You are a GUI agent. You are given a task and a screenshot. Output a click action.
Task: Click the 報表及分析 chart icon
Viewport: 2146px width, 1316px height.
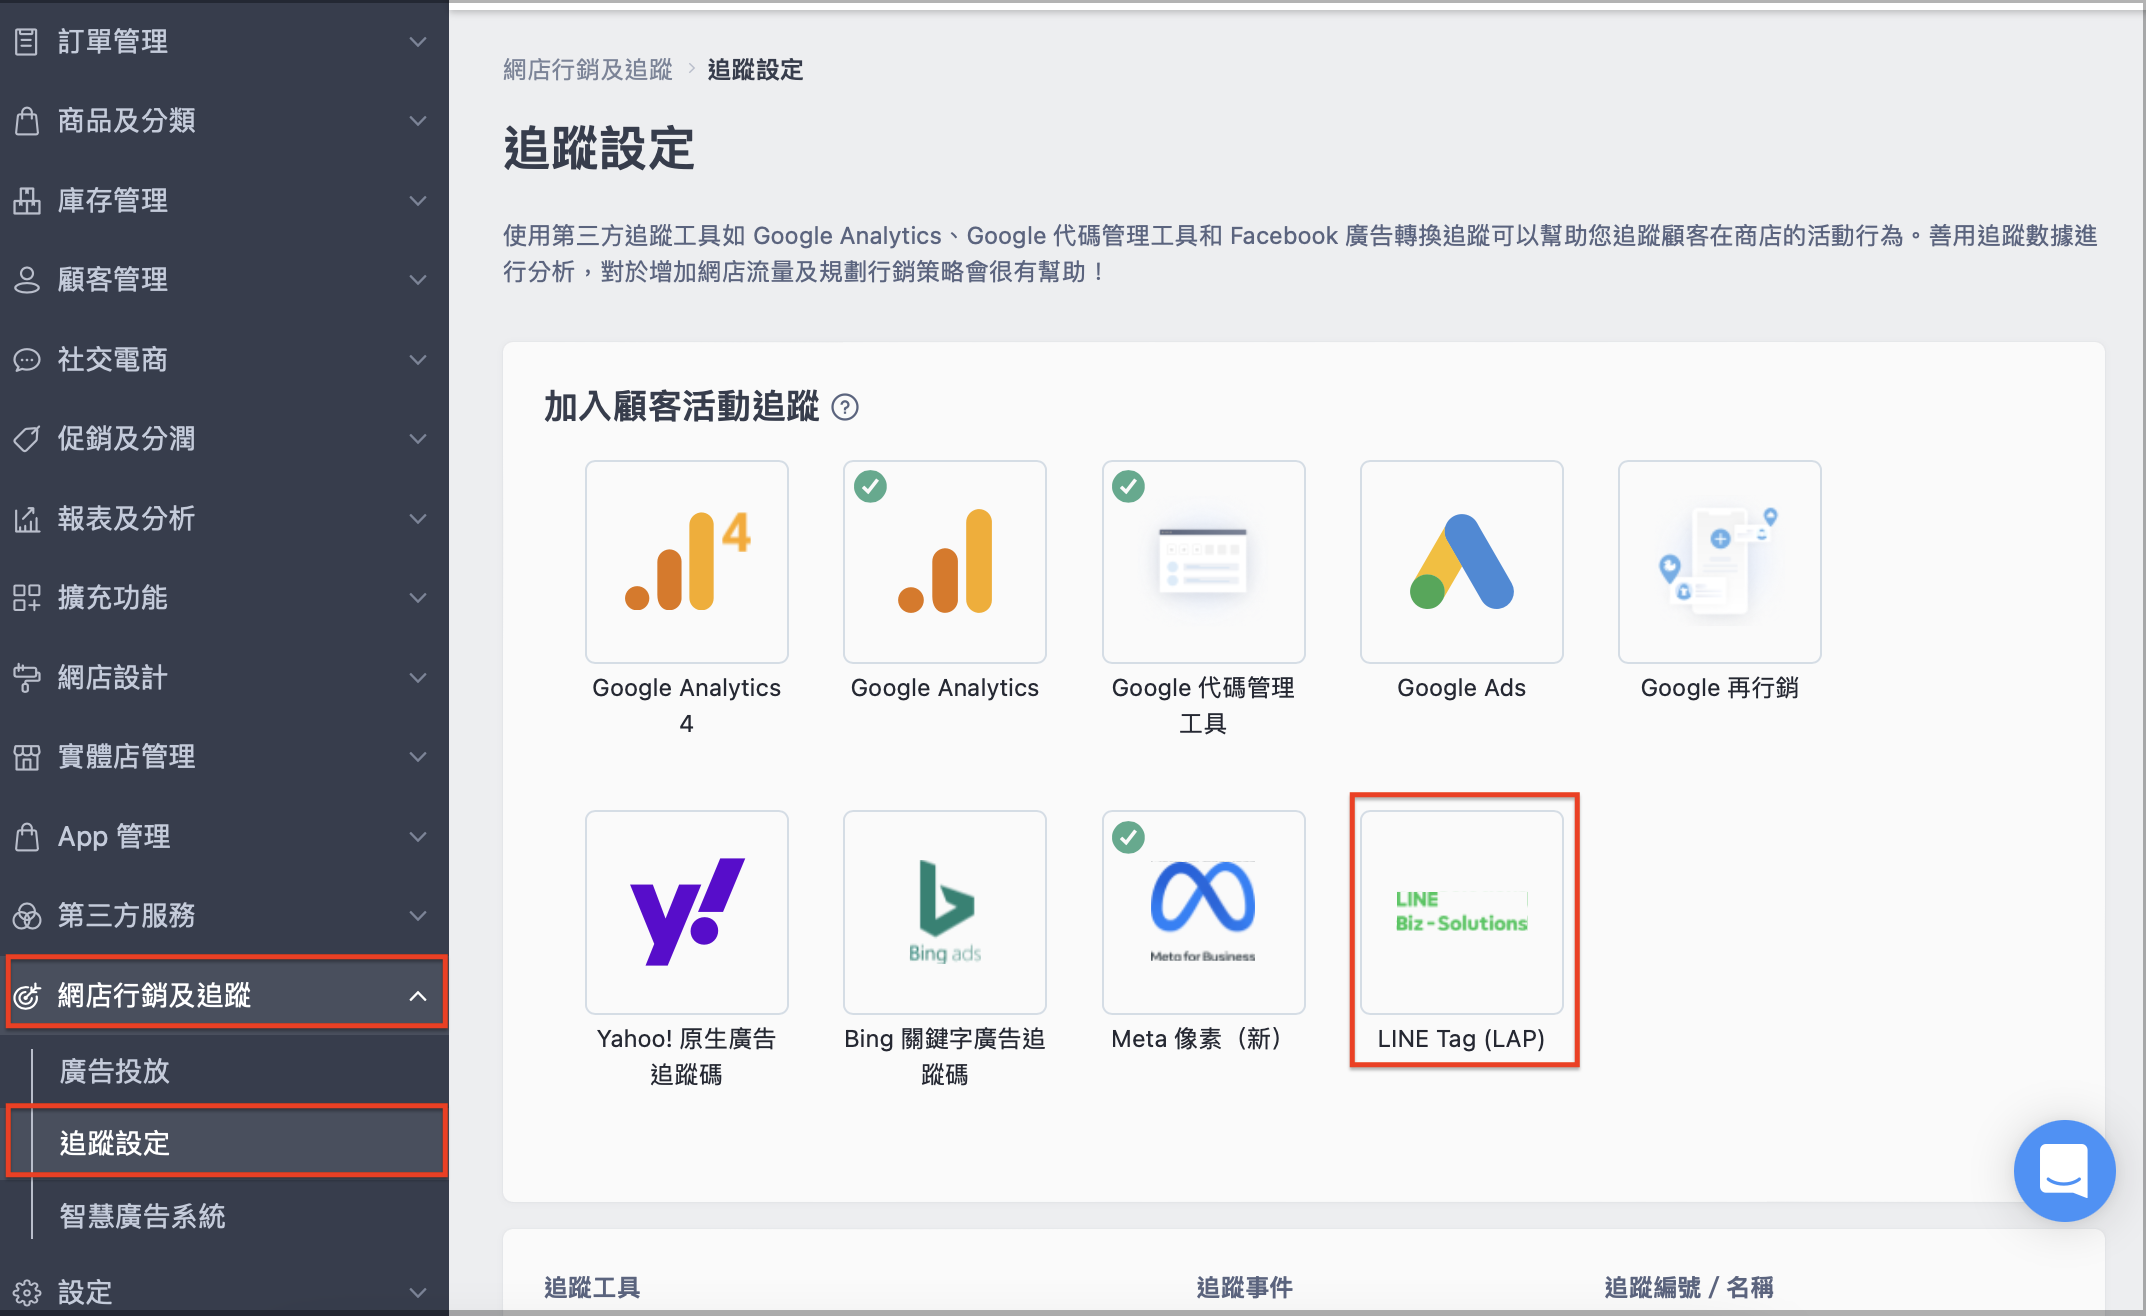point(27,519)
